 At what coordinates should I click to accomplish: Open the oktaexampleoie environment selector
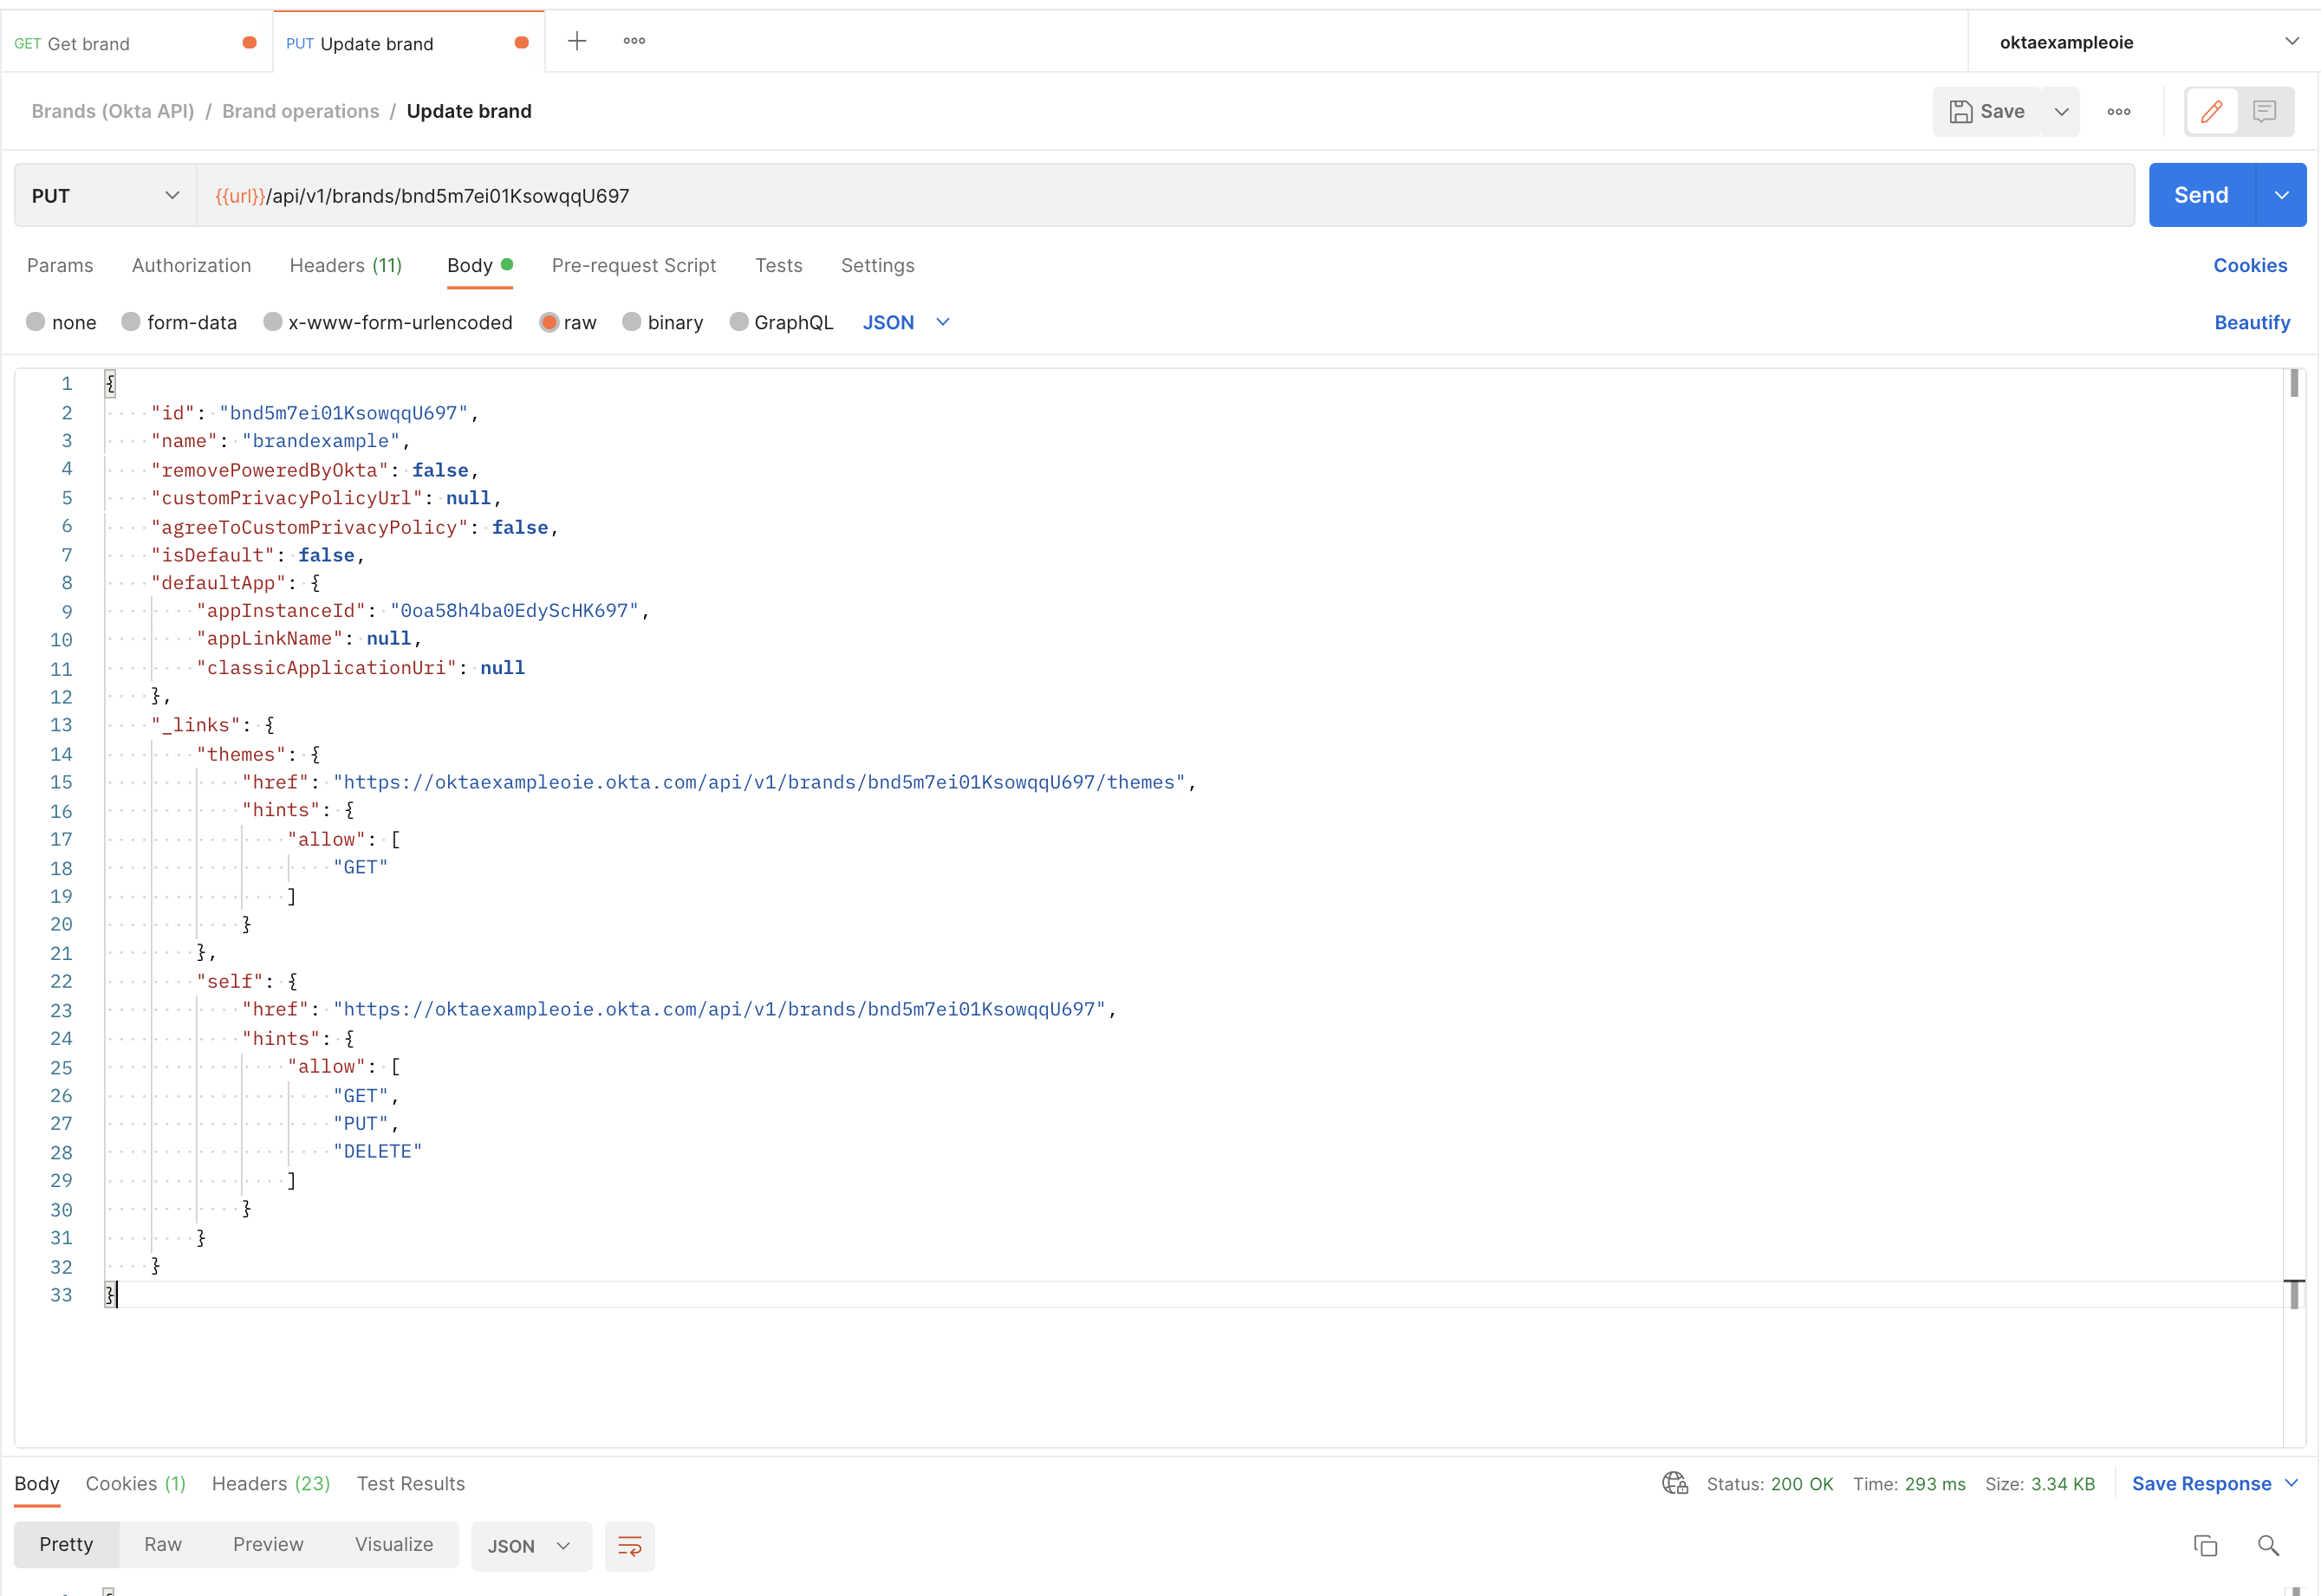[x=2143, y=42]
